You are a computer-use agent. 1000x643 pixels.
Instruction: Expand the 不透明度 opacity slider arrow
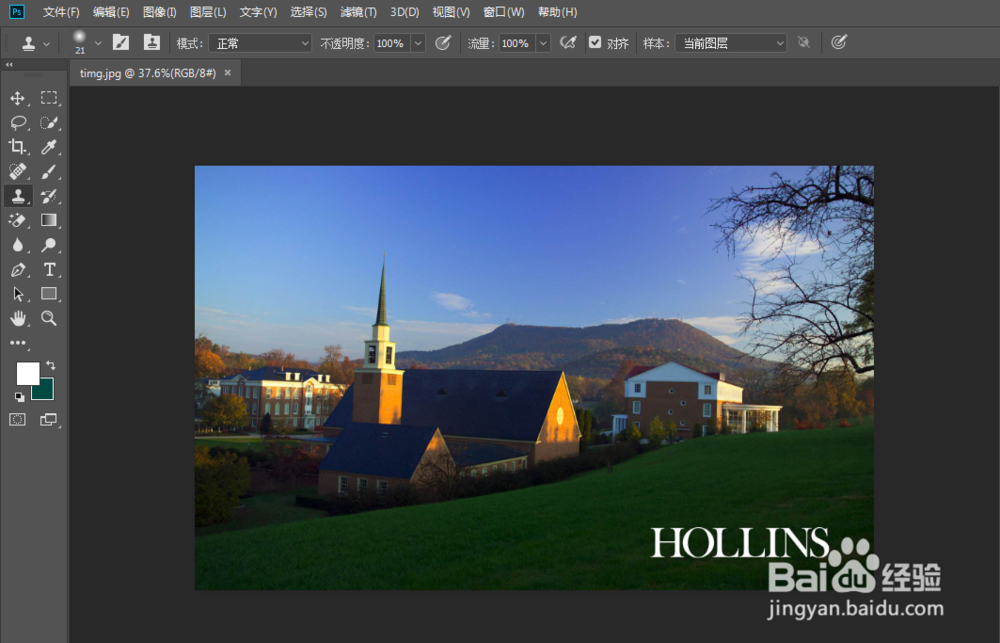coord(418,43)
